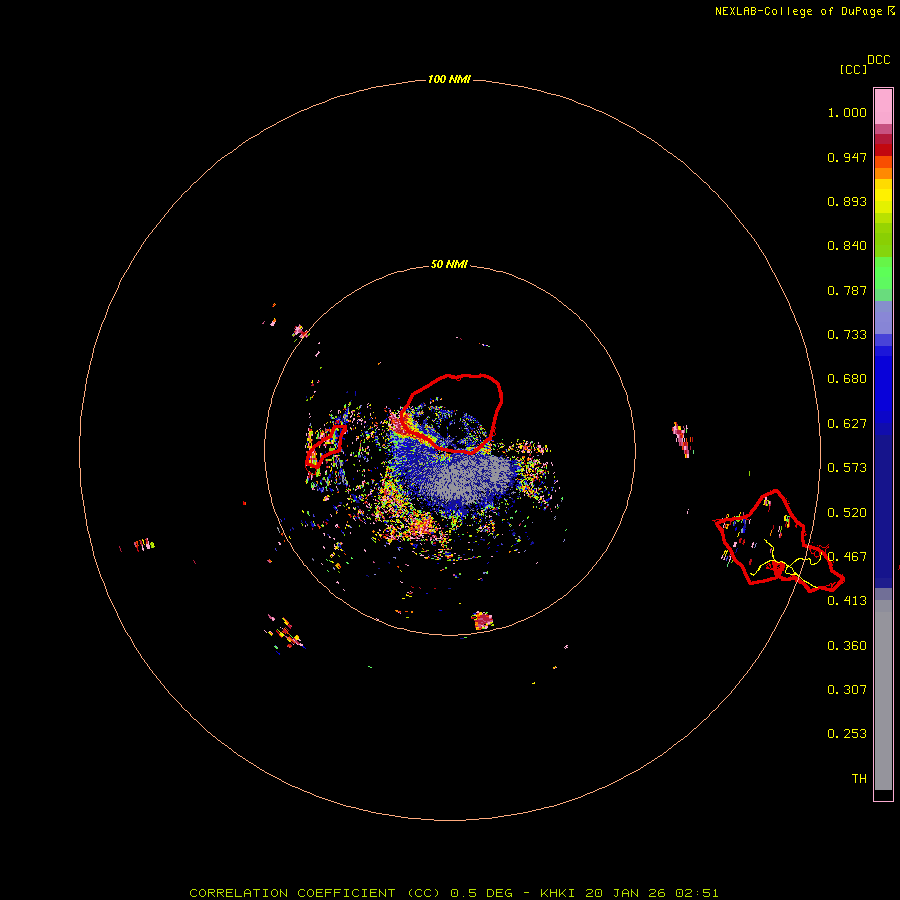
Task: Pick the light pink color bar segment at 1.000
Action: [883, 107]
